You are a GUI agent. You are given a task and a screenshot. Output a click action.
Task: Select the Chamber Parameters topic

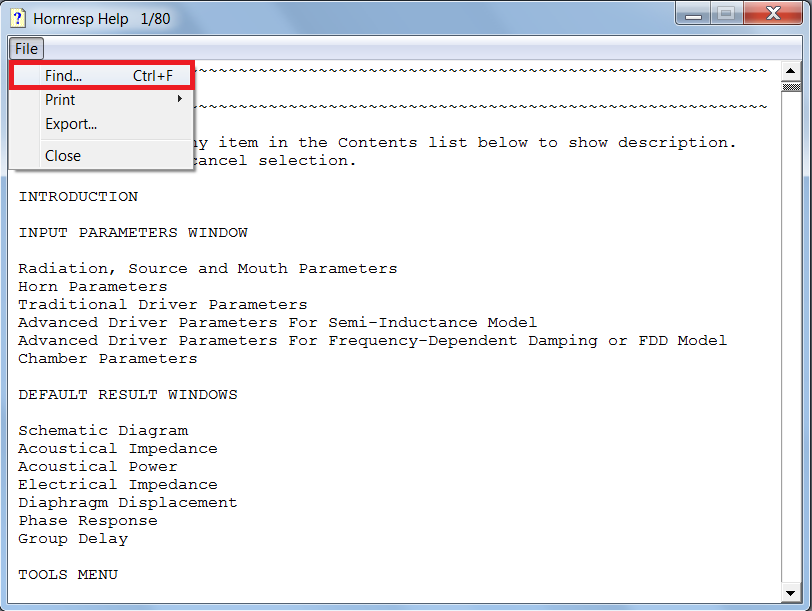108,359
